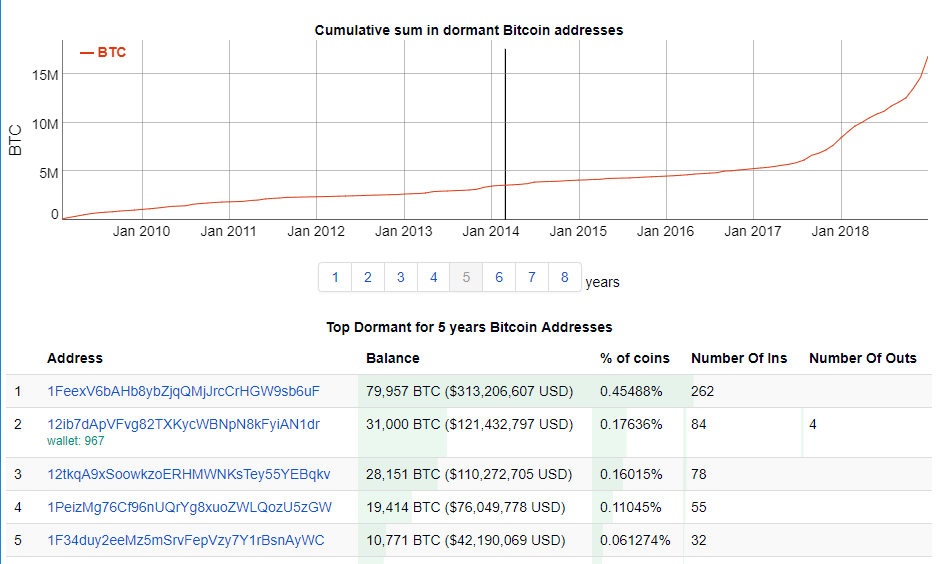This screenshot has width=937, height=564.
Task: Click the Jan 2014 axis label
Action: coord(491,231)
